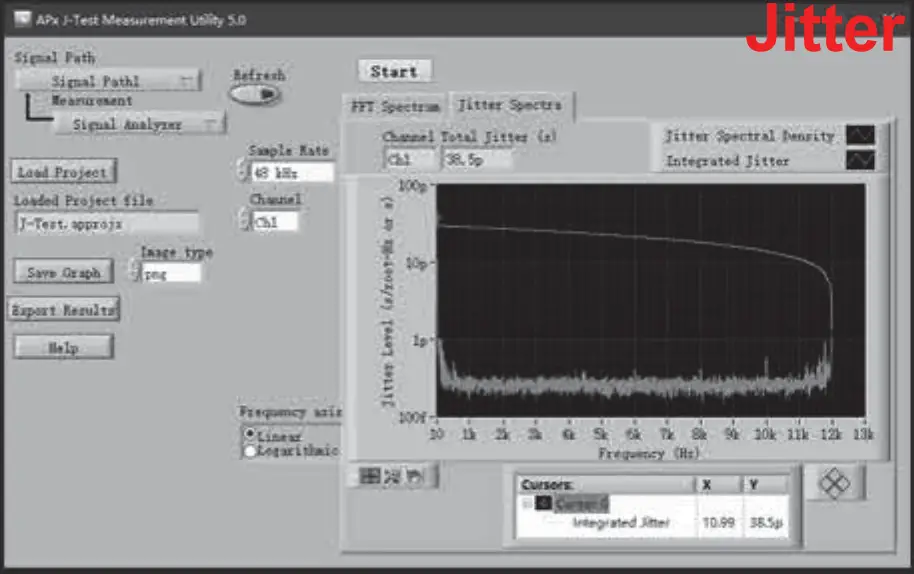Select the cursor movement tool icon
Viewport: 914px width, 574px height.
(370, 476)
